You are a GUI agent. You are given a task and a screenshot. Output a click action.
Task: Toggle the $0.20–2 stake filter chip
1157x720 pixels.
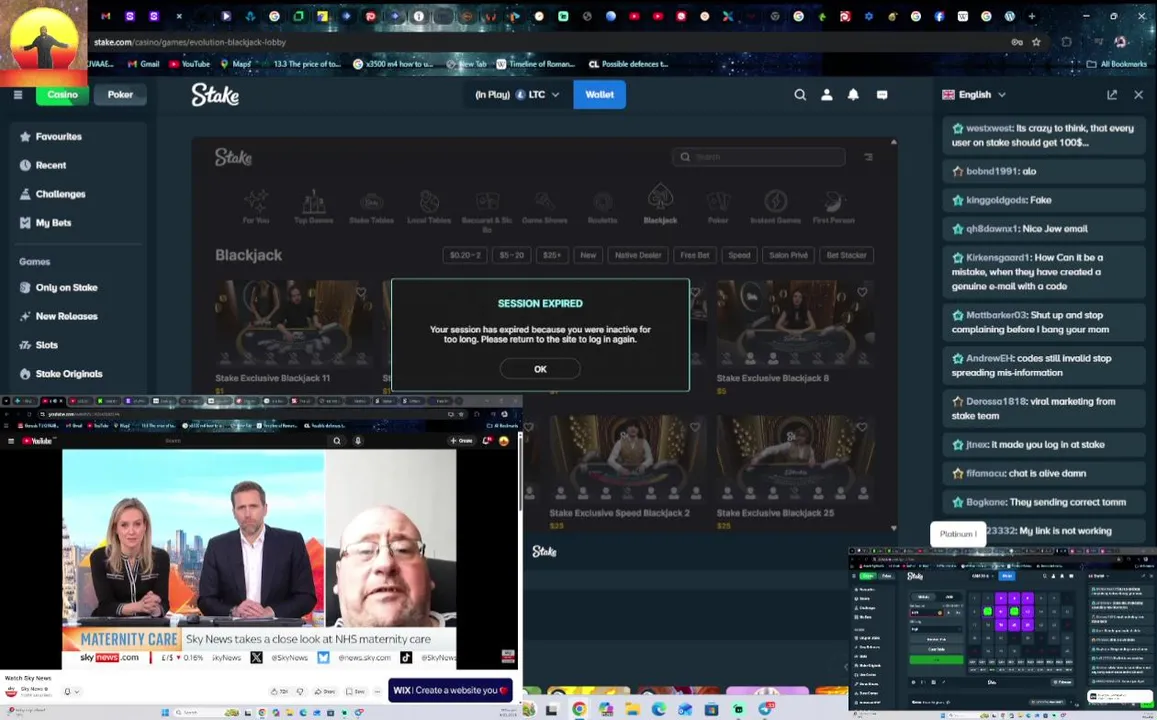tap(465, 255)
